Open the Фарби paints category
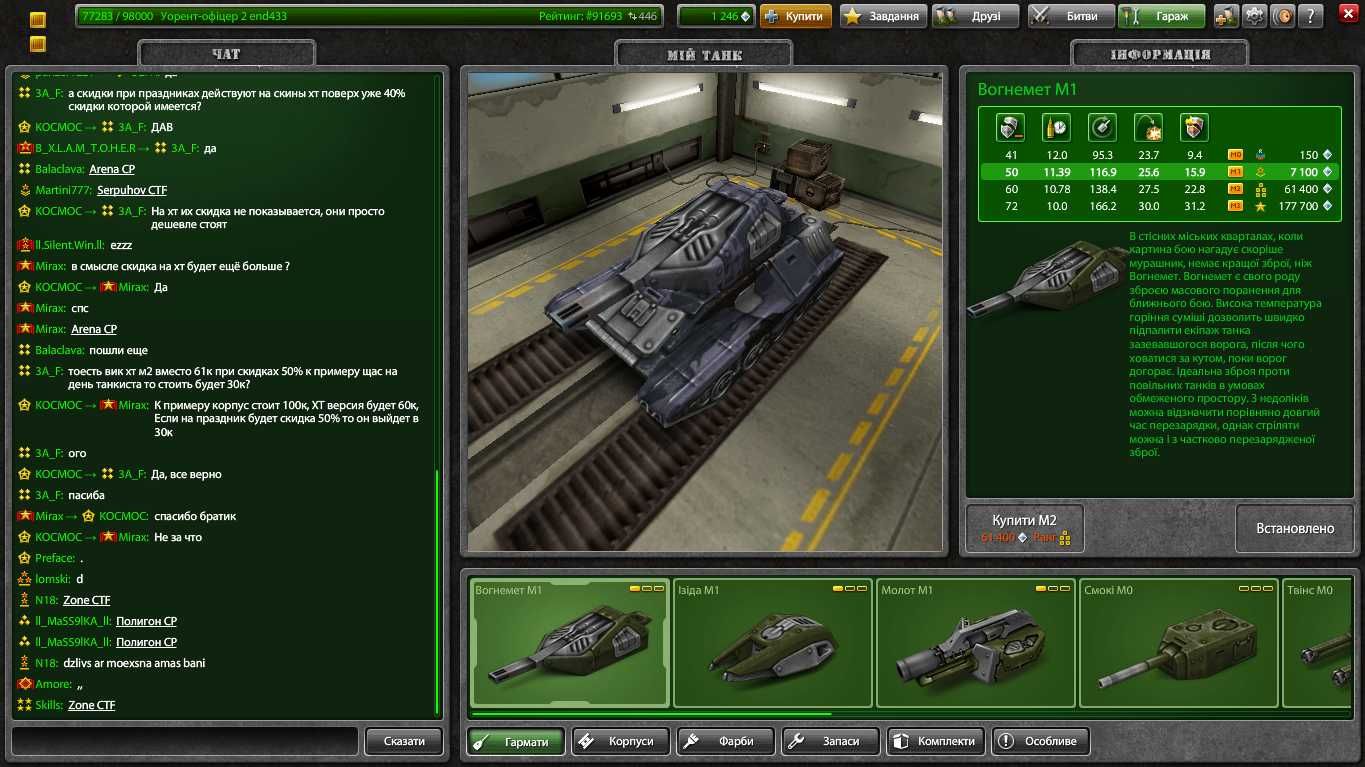The image size is (1365, 767). tap(727, 741)
